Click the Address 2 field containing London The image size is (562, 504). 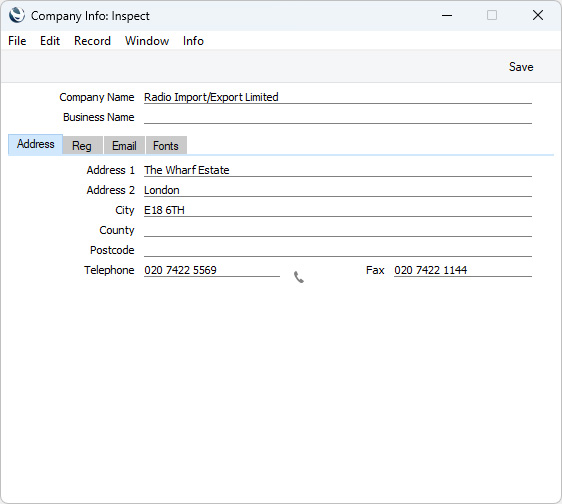(x=338, y=190)
